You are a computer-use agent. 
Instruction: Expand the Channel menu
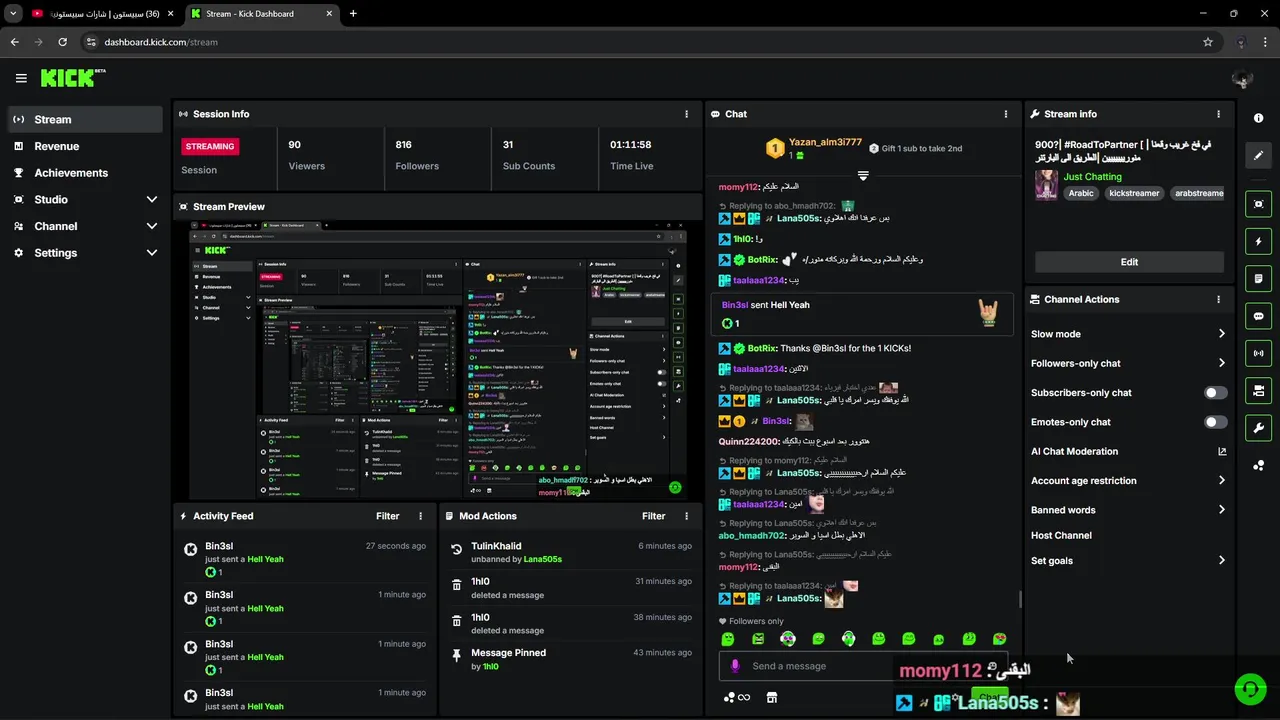coord(84,226)
